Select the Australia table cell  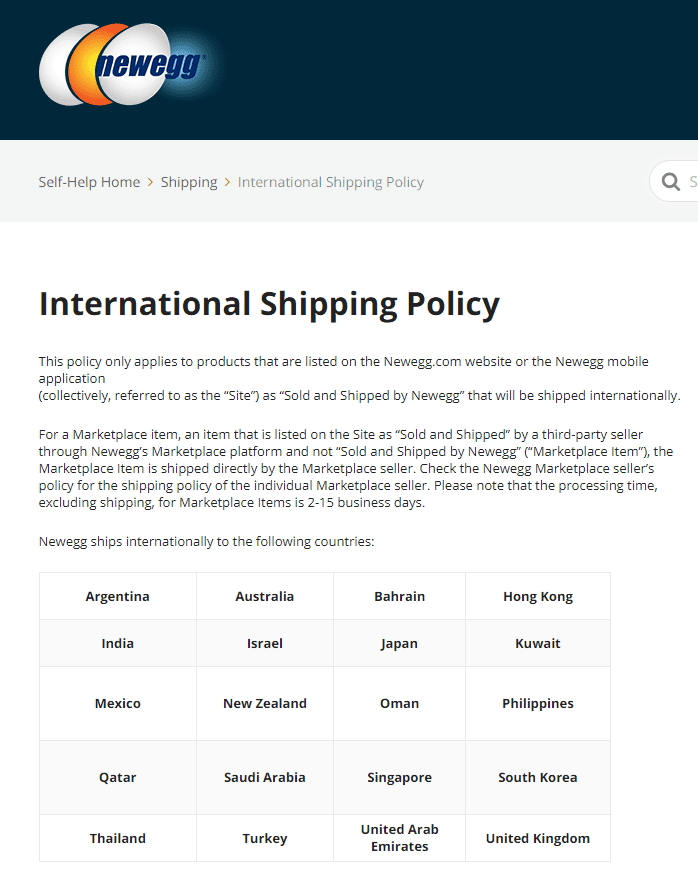click(x=265, y=596)
